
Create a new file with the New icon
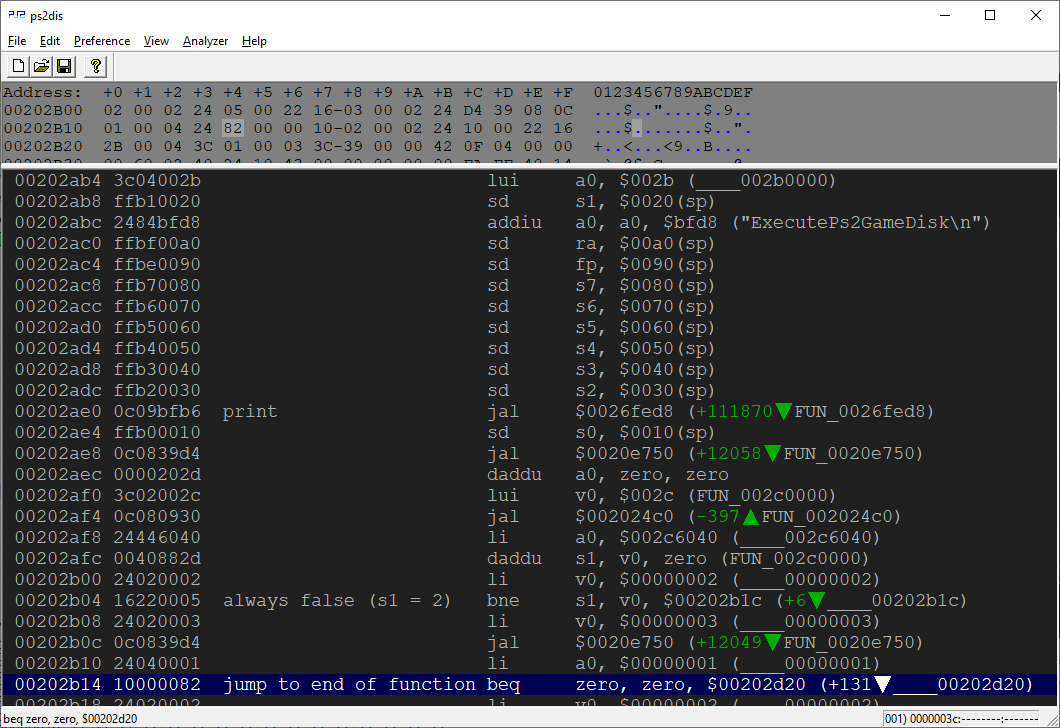[x=17, y=65]
